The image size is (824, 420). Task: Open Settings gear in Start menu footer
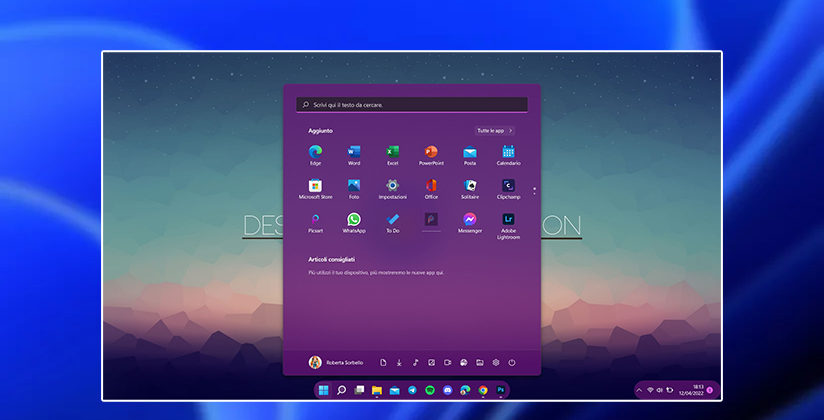495,362
